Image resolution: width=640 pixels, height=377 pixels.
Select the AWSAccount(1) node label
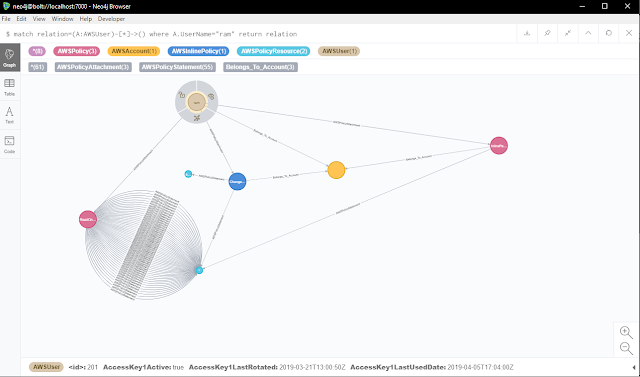tap(133, 51)
